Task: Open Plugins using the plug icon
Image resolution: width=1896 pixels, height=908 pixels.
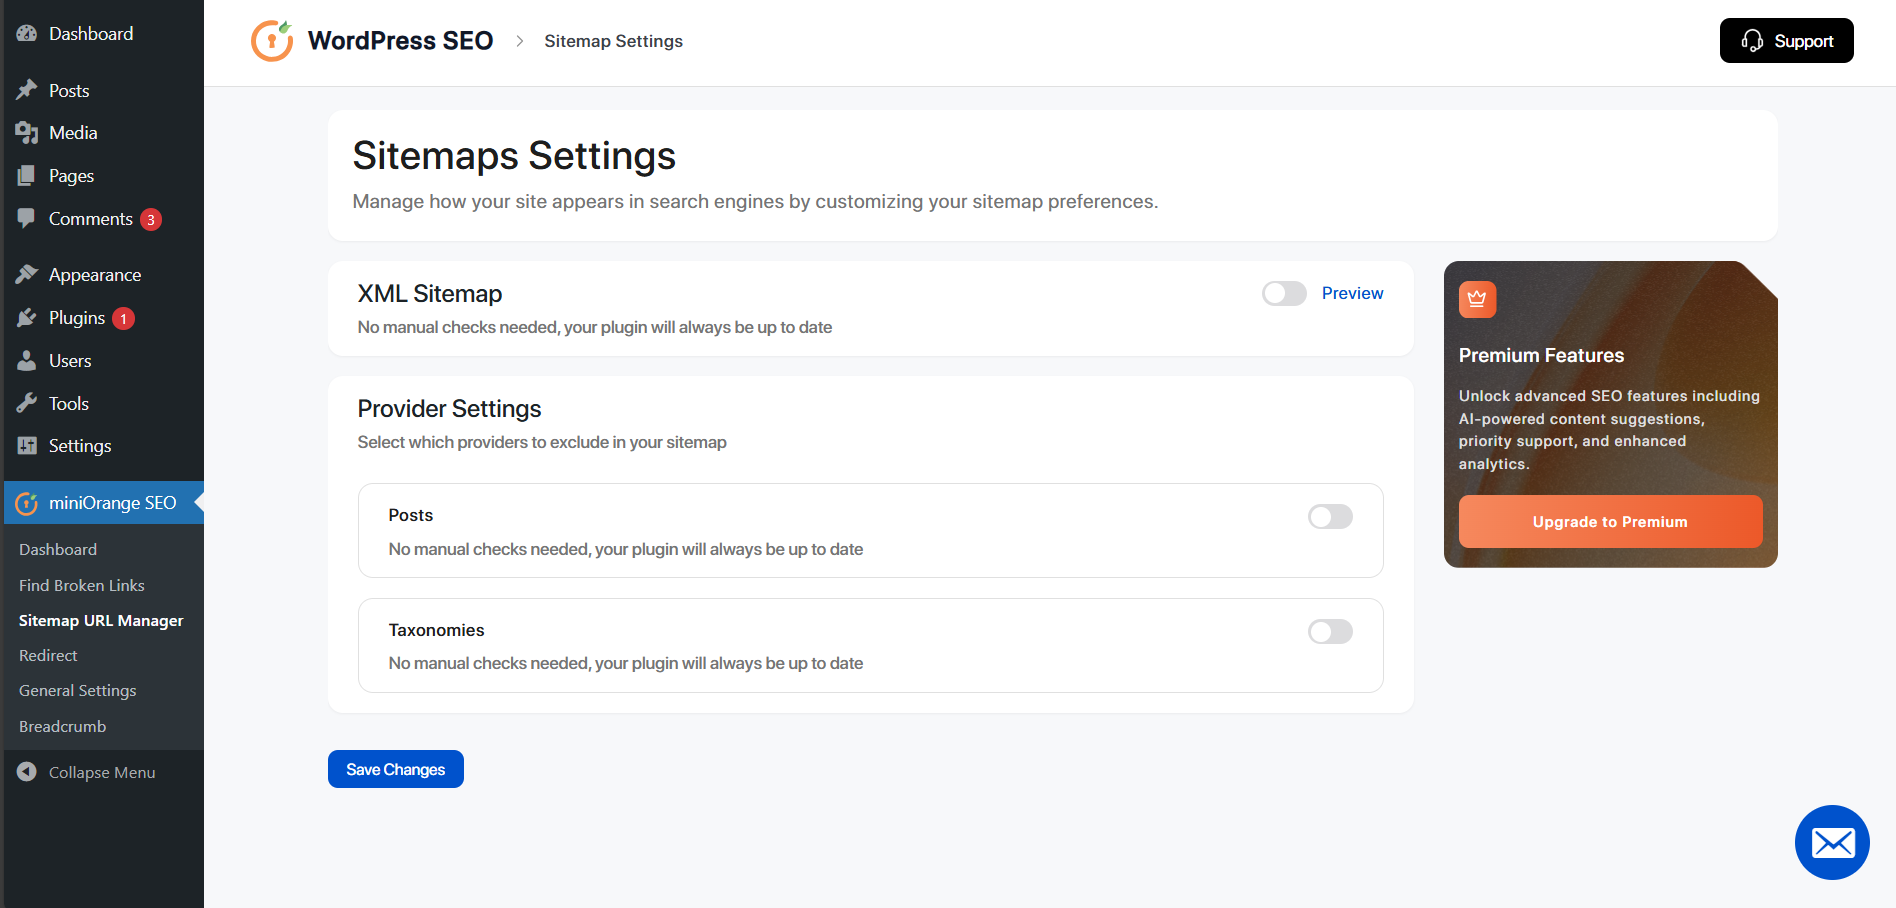Action: tap(27, 317)
